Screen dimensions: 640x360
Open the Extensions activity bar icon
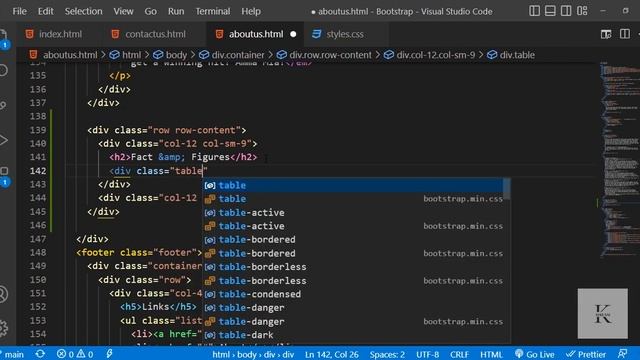[4, 175]
